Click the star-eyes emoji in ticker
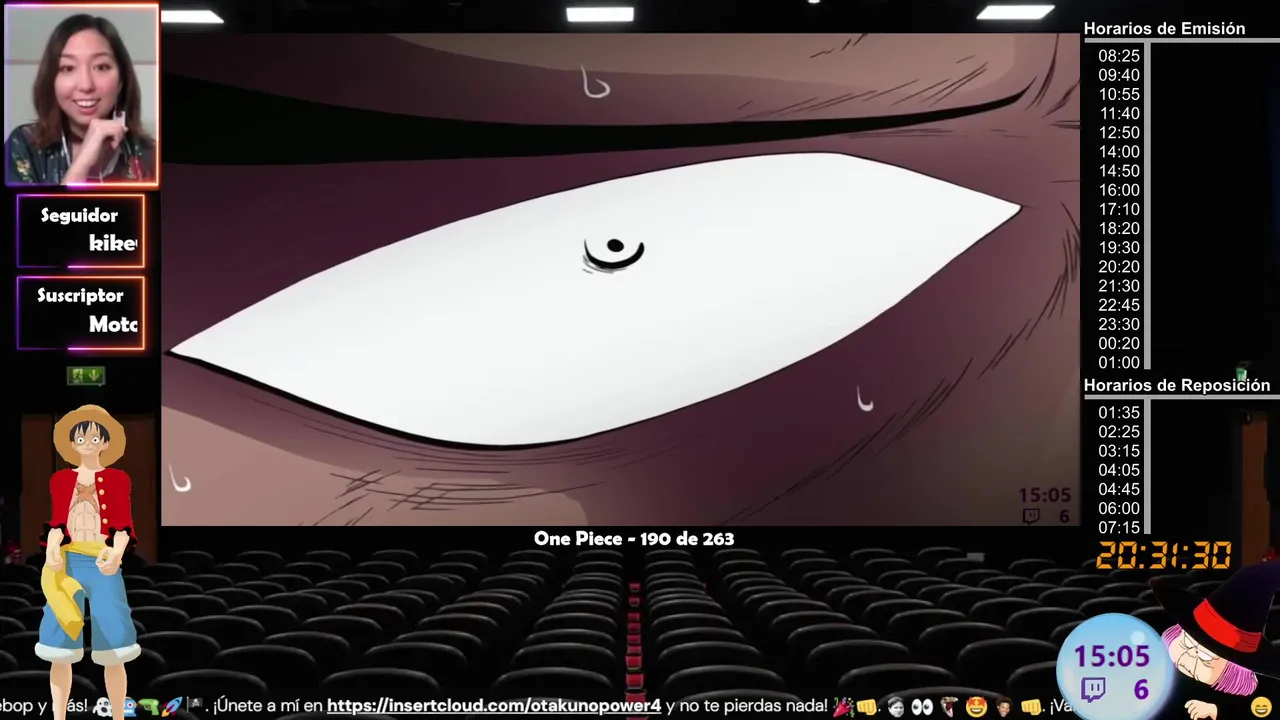1280x720 pixels. (x=977, y=706)
